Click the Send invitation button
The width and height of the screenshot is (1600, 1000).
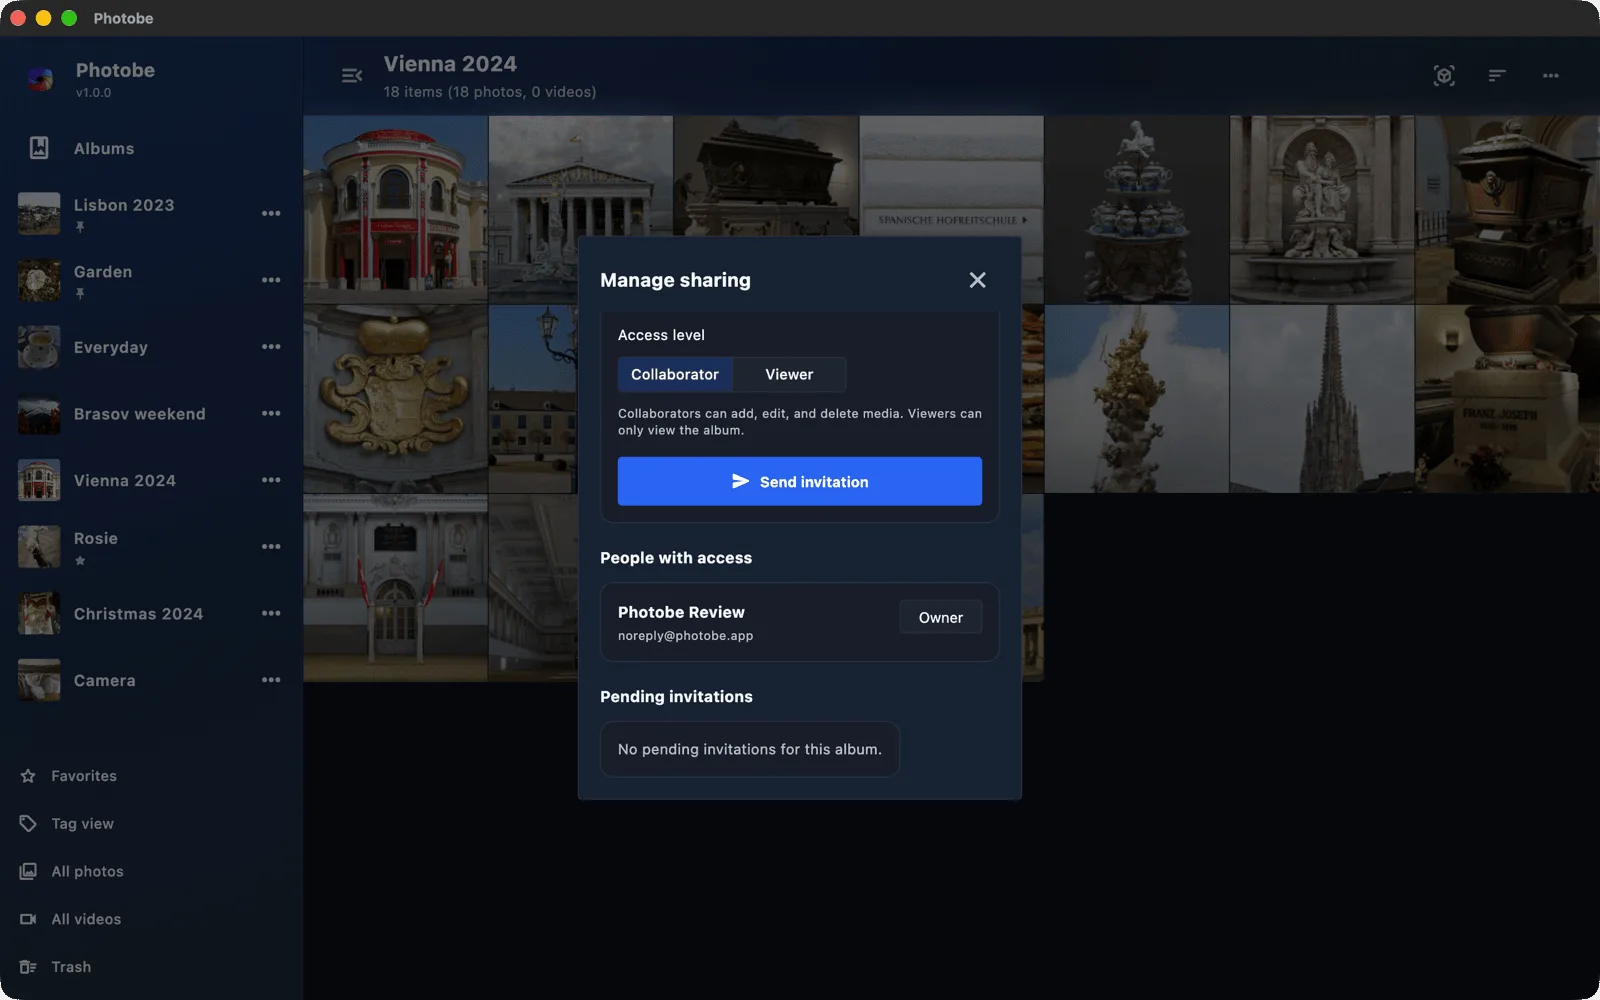pyautogui.click(x=800, y=481)
